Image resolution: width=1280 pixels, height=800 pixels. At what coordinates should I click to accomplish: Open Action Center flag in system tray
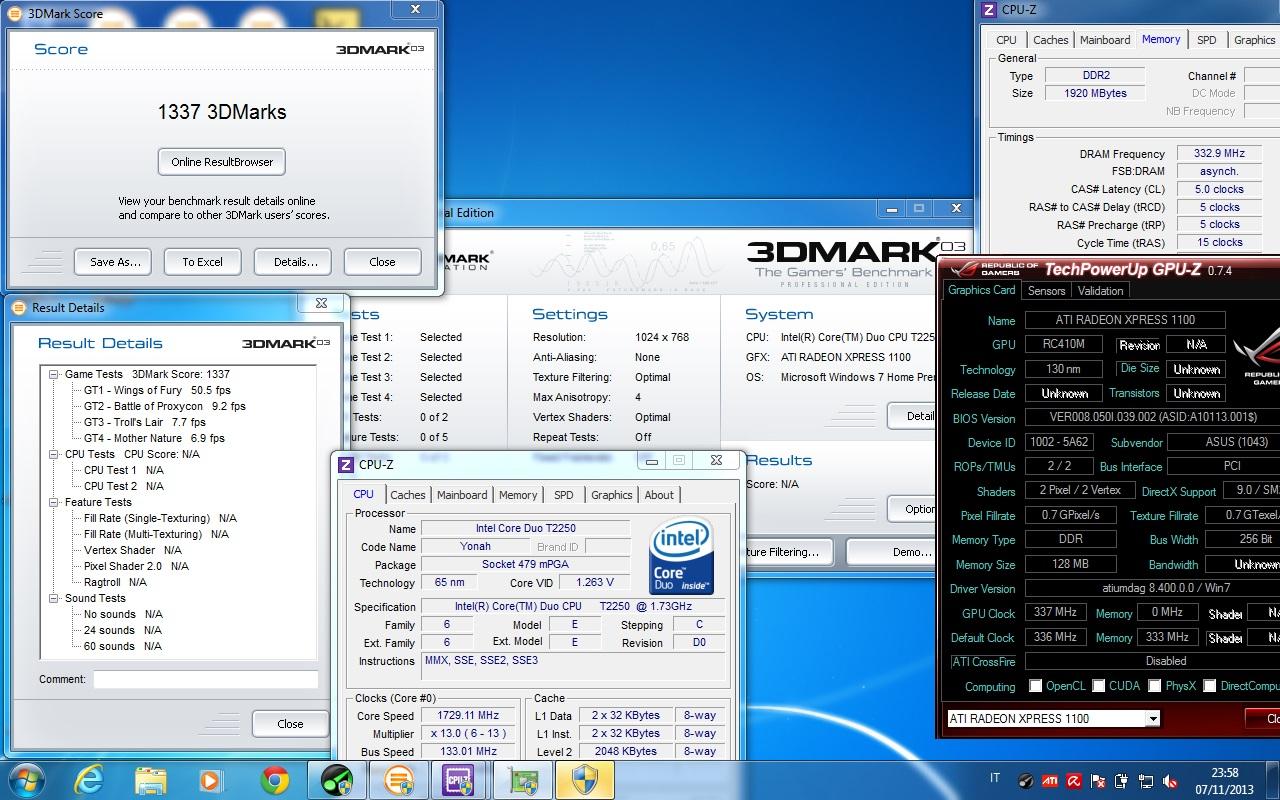click(x=1098, y=780)
